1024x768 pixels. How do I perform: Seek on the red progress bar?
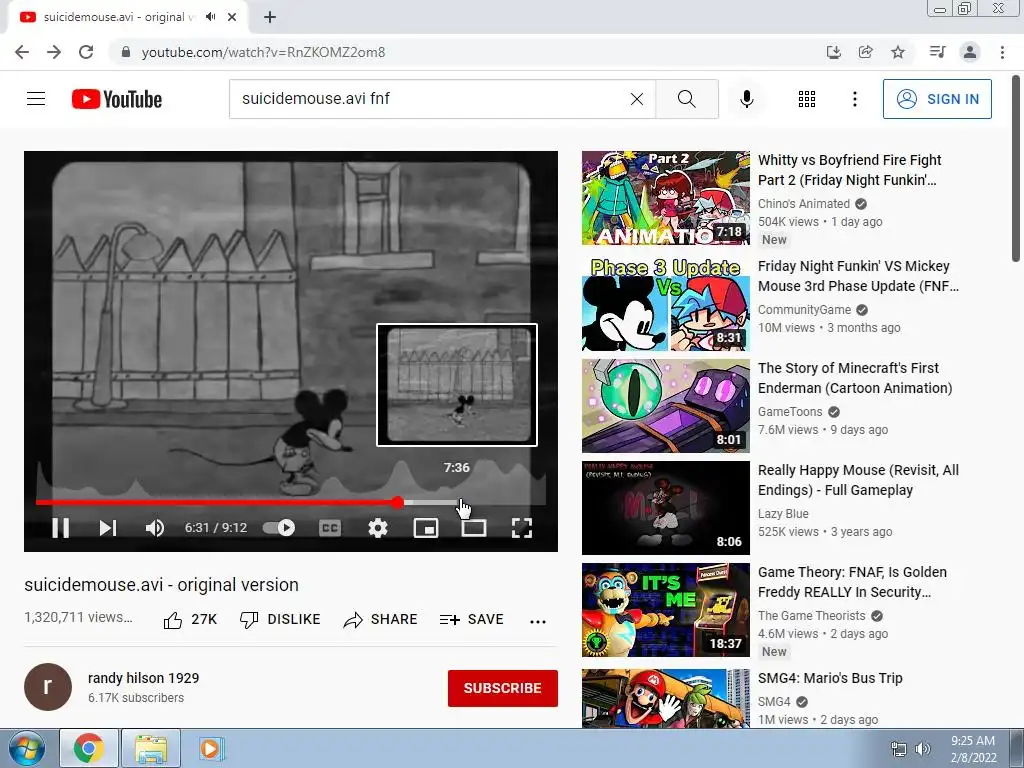pos(216,502)
